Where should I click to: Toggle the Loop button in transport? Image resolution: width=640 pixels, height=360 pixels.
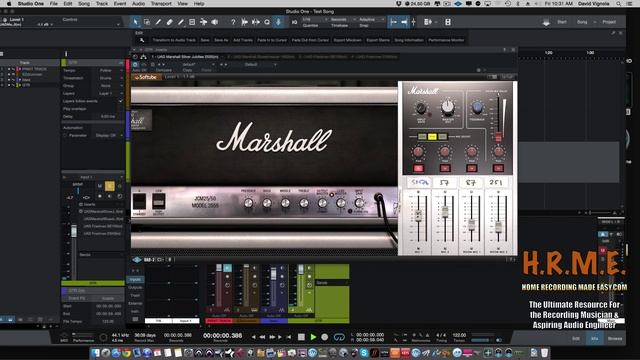click(x=339, y=337)
